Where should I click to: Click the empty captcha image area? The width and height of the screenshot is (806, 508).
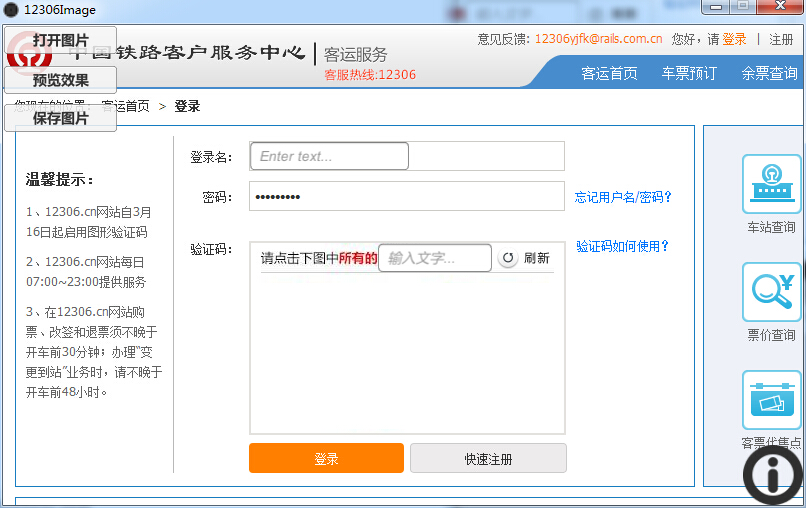click(x=407, y=352)
